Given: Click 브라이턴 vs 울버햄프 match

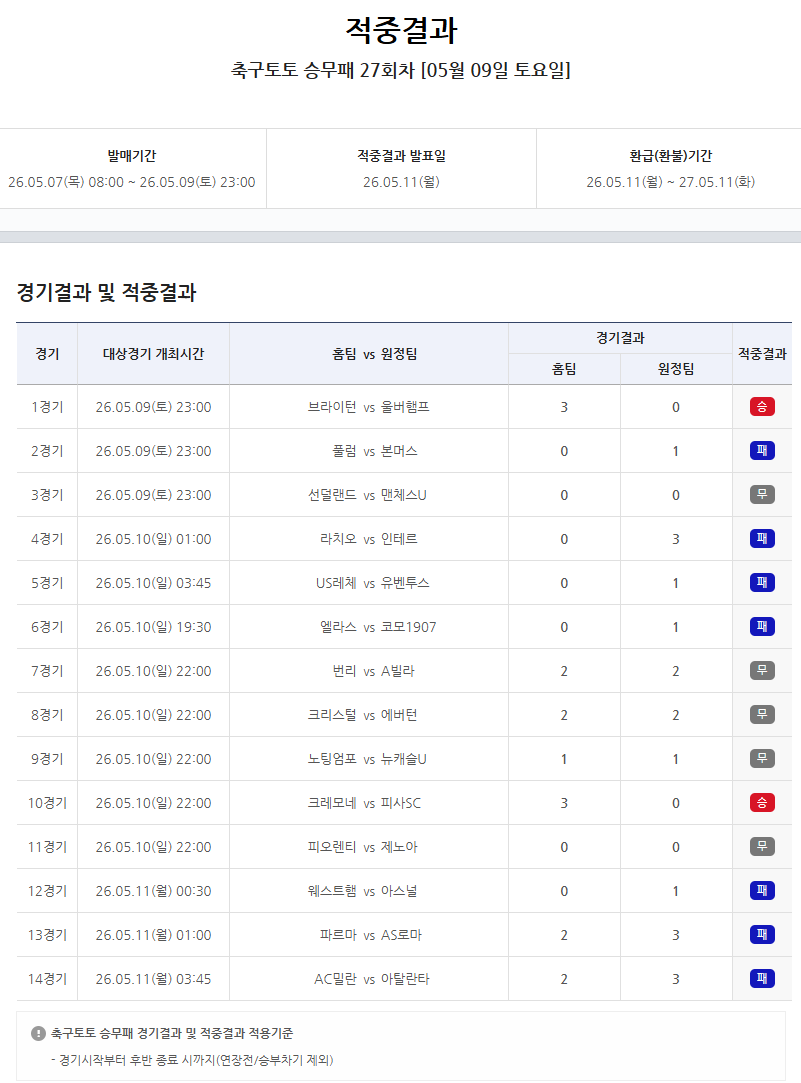Looking at the screenshot, I should 369,407.
